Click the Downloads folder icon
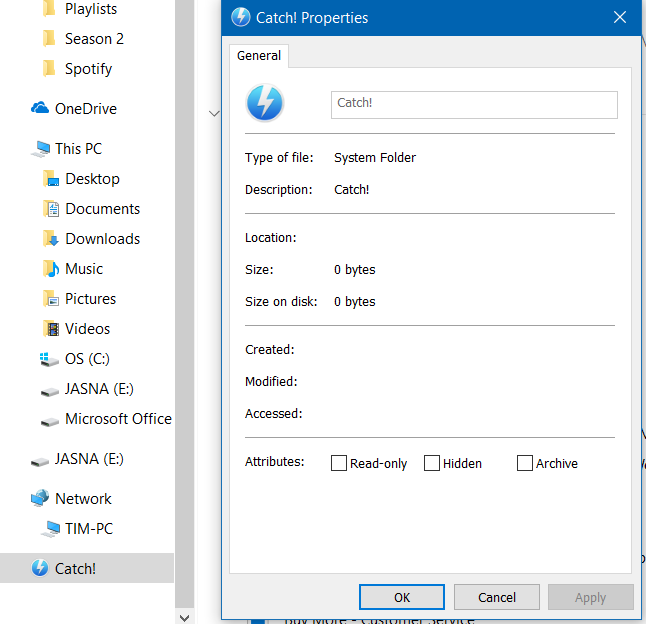The image size is (646, 624). 51,239
